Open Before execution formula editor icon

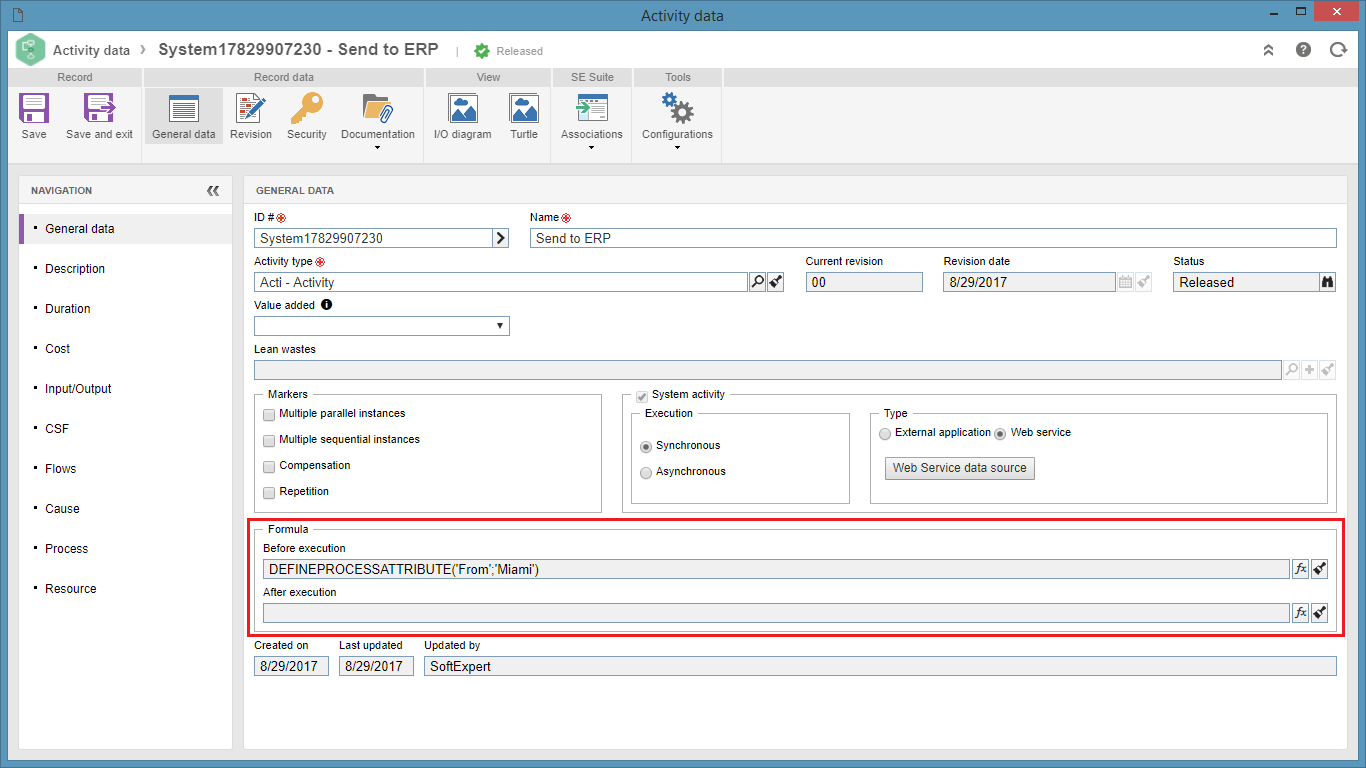pyautogui.click(x=1300, y=569)
